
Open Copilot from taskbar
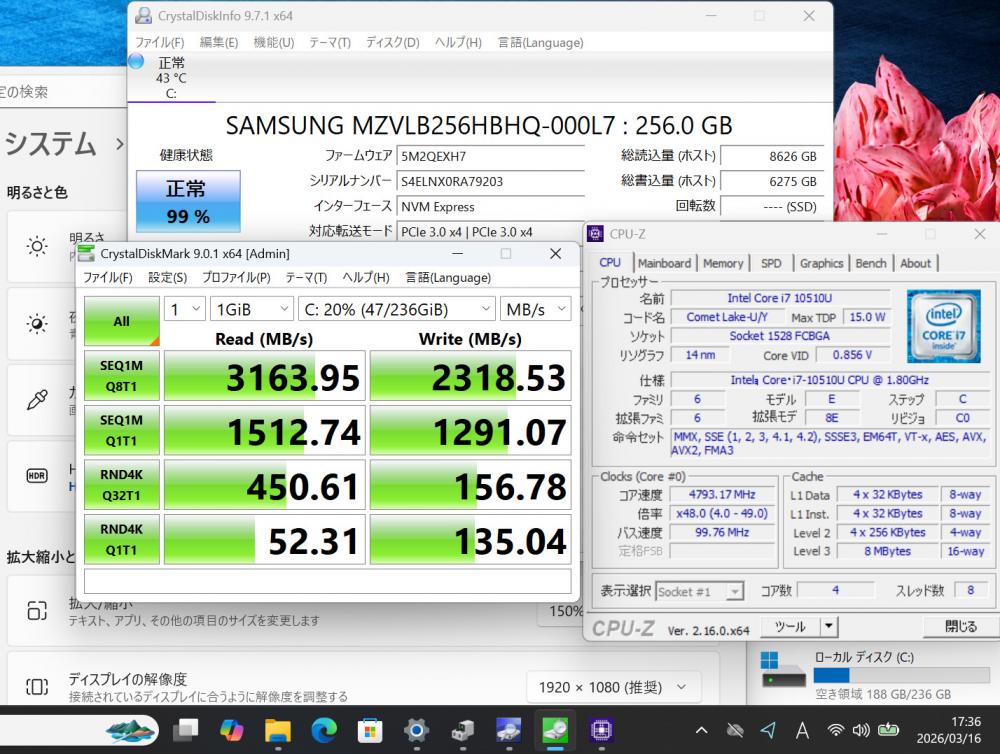coord(232,730)
